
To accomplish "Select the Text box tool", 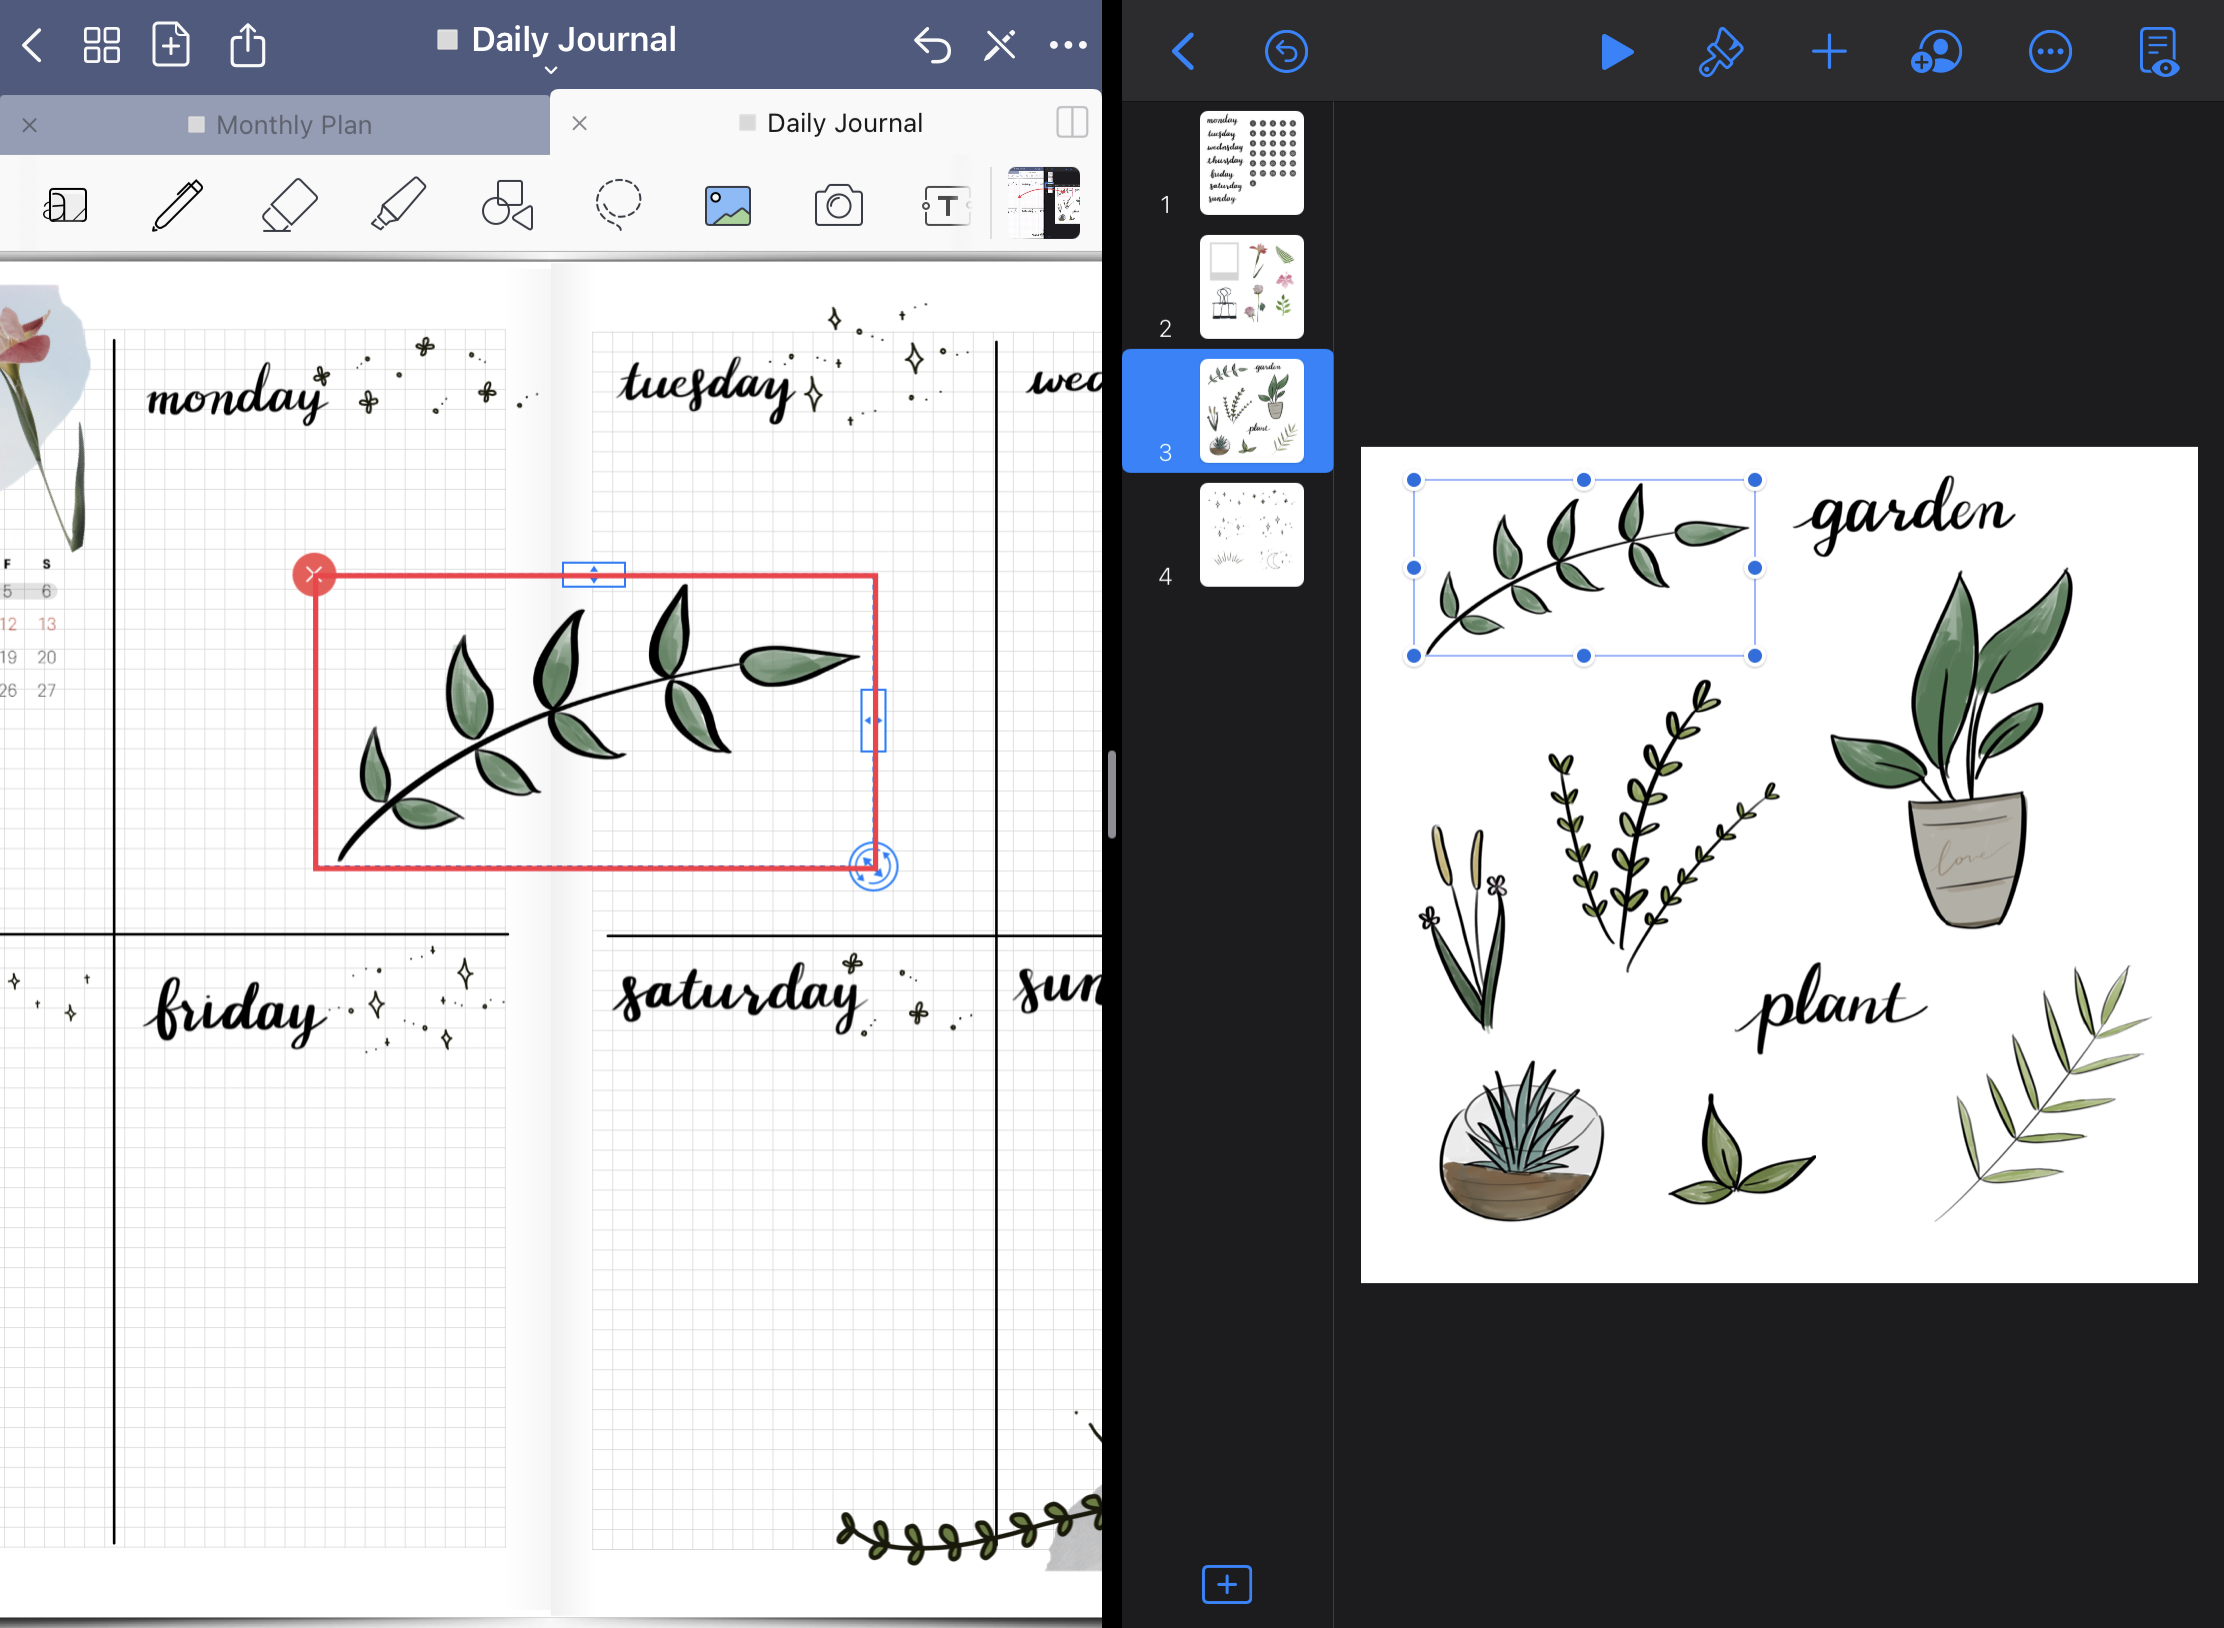I will pos(945,206).
